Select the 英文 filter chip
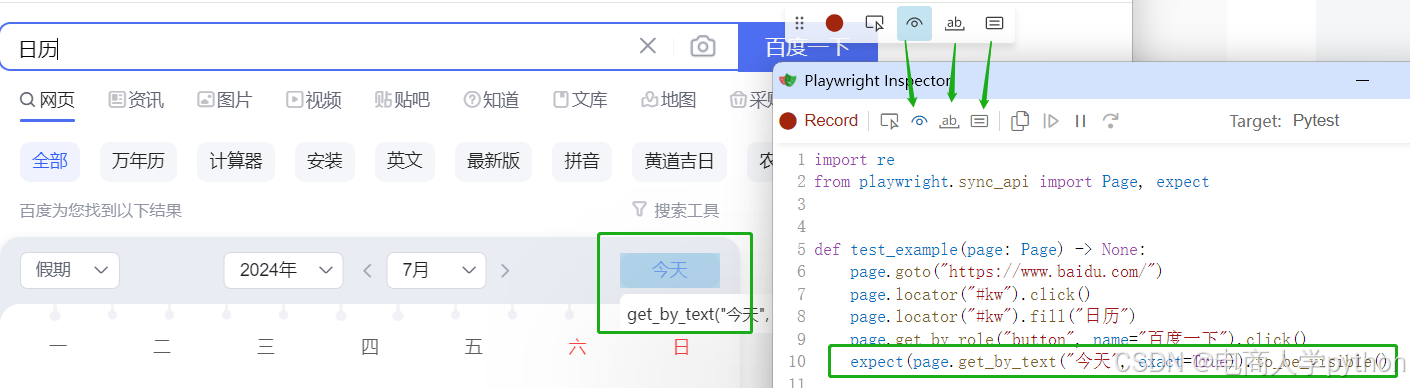Screen dimensions: 1410x388 tap(405, 161)
